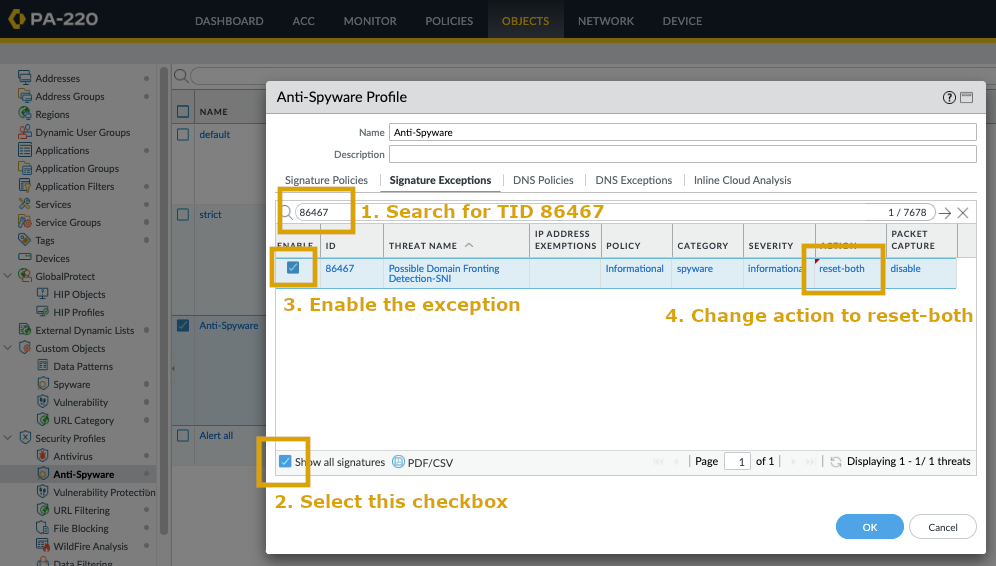Uncheck the Show all signatures checkbox
996x566 pixels.
point(285,462)
